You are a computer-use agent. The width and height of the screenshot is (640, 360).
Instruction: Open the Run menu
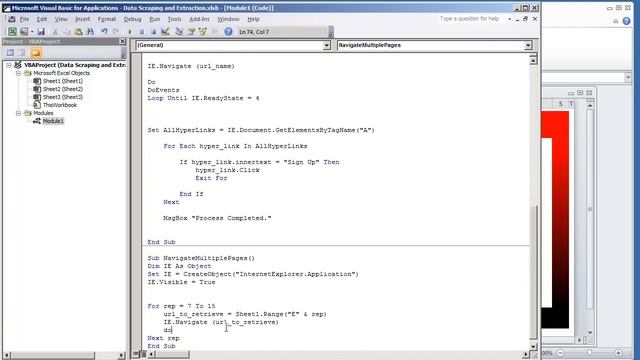(155, 19)
